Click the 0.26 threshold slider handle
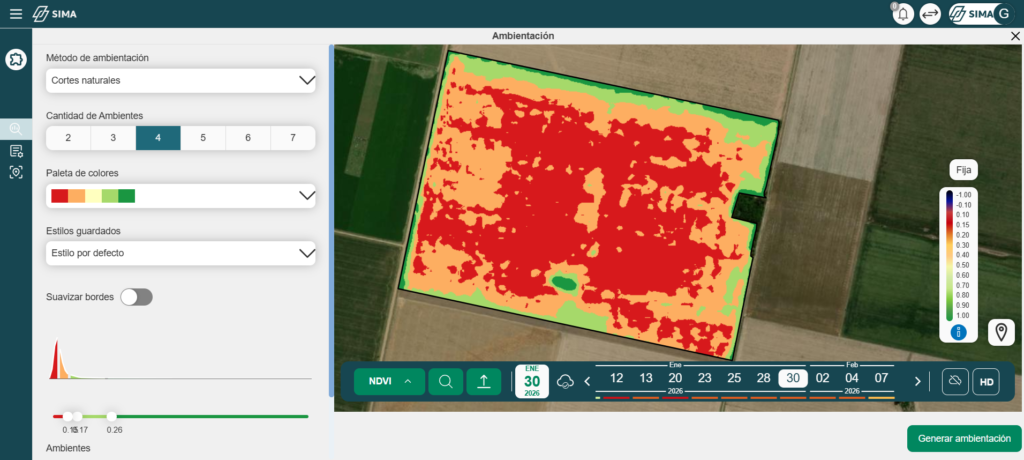This screenshot has height=460, width=1024. click(x=111, y=416)
